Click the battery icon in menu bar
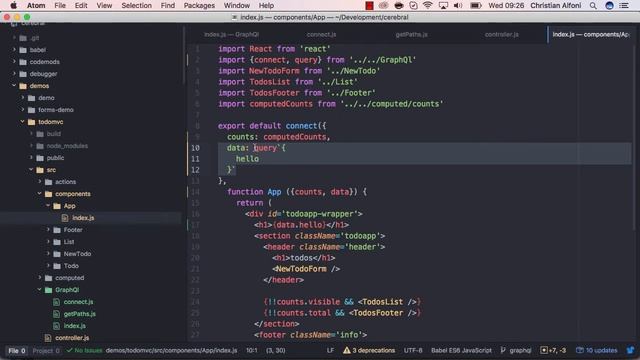The width and height of the screenshot is (640, 360). (475, 5)
